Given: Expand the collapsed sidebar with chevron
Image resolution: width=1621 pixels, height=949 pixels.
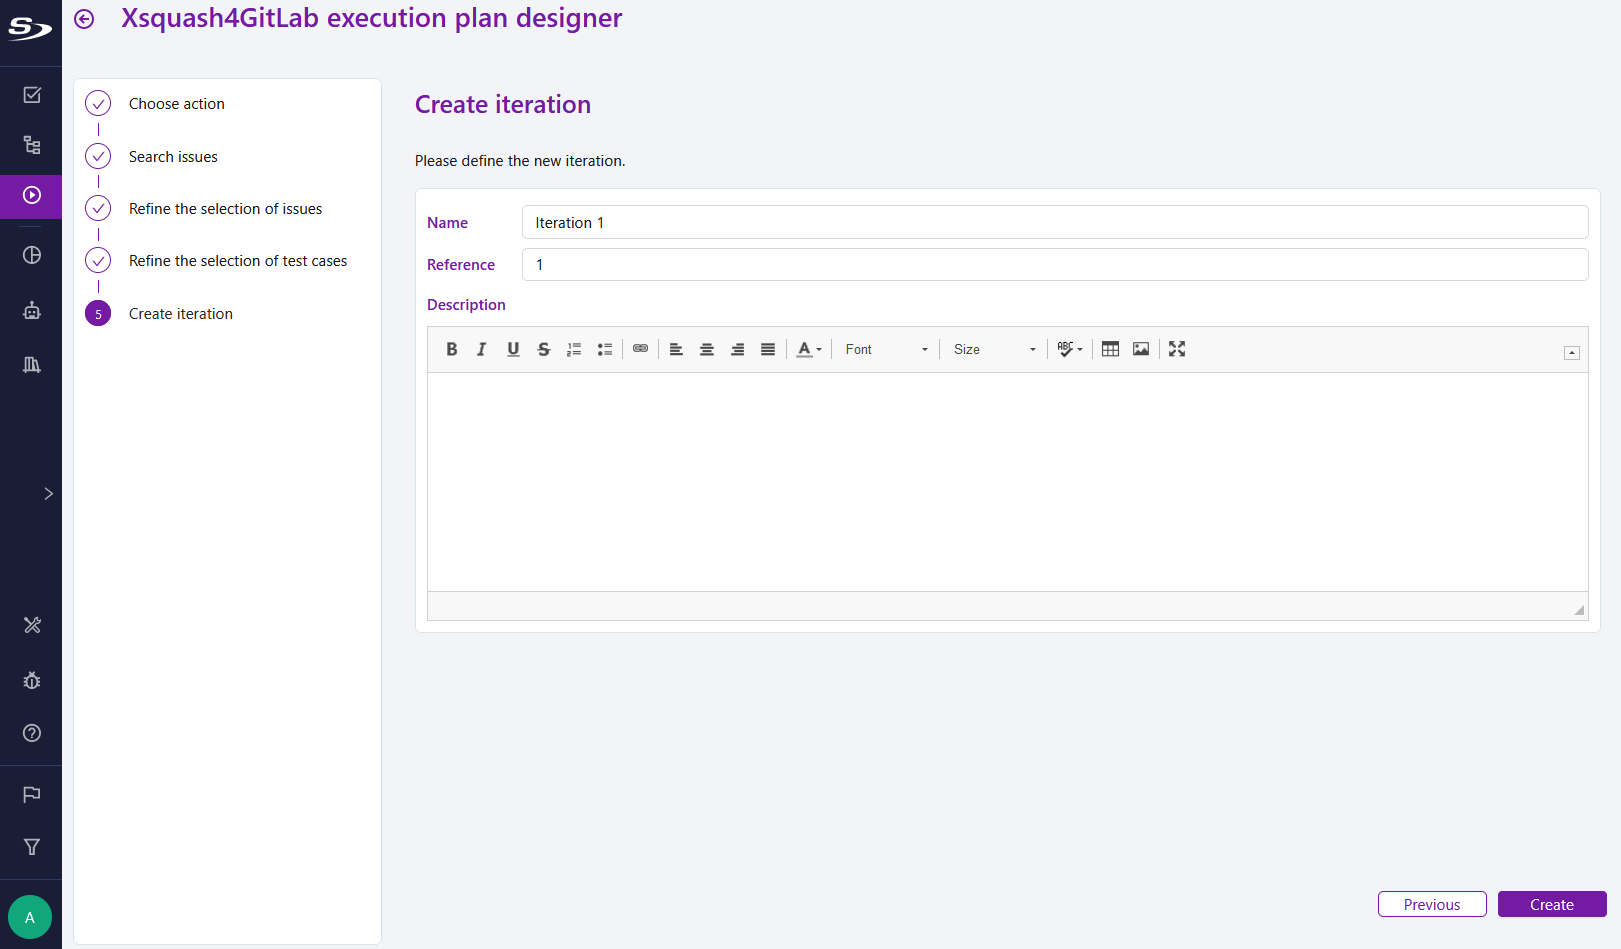Looking at the screenshot, I should click(48, 494).
